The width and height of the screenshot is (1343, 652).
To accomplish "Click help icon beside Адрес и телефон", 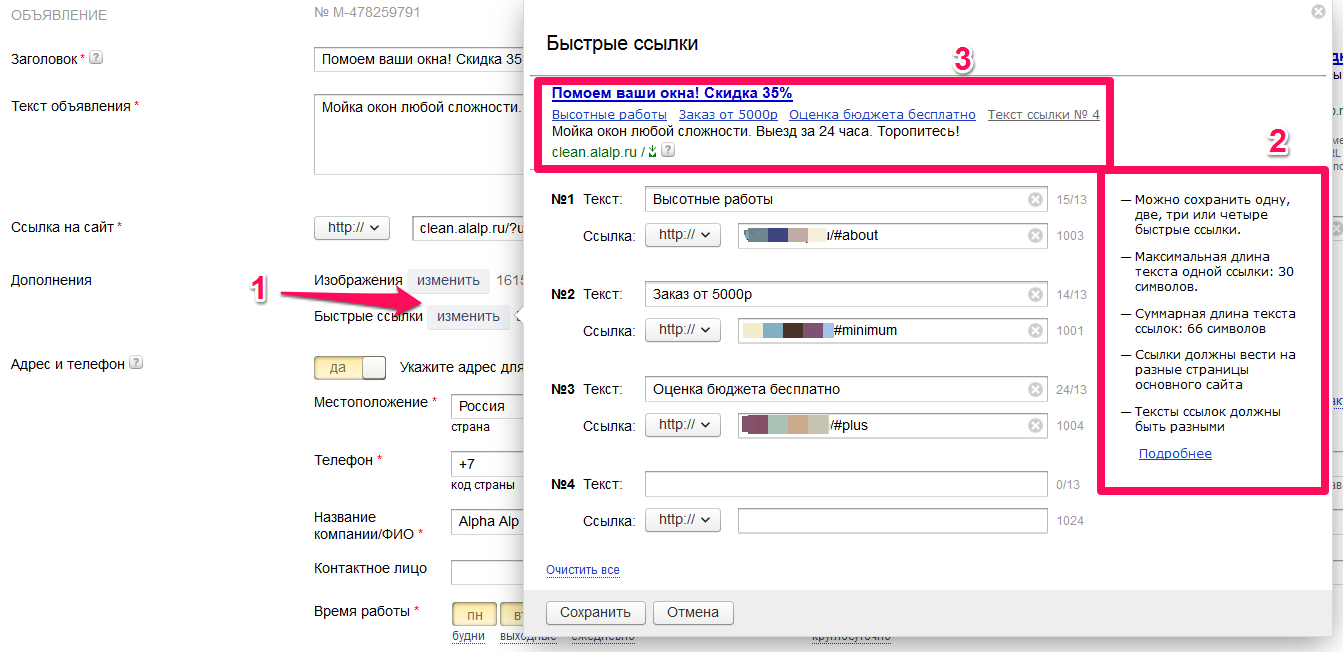I will coord(136,364).
